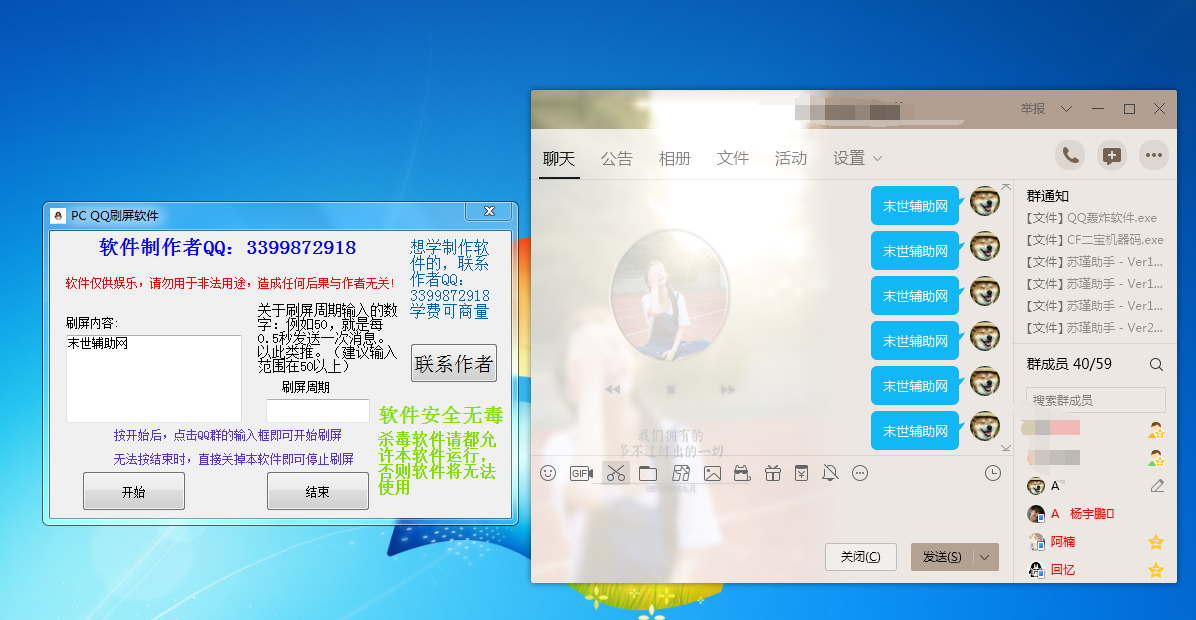Click 结束 button in 刷屏软件
The width and height of the screenshot is (1196, 620).
click(x=317, y=491)
